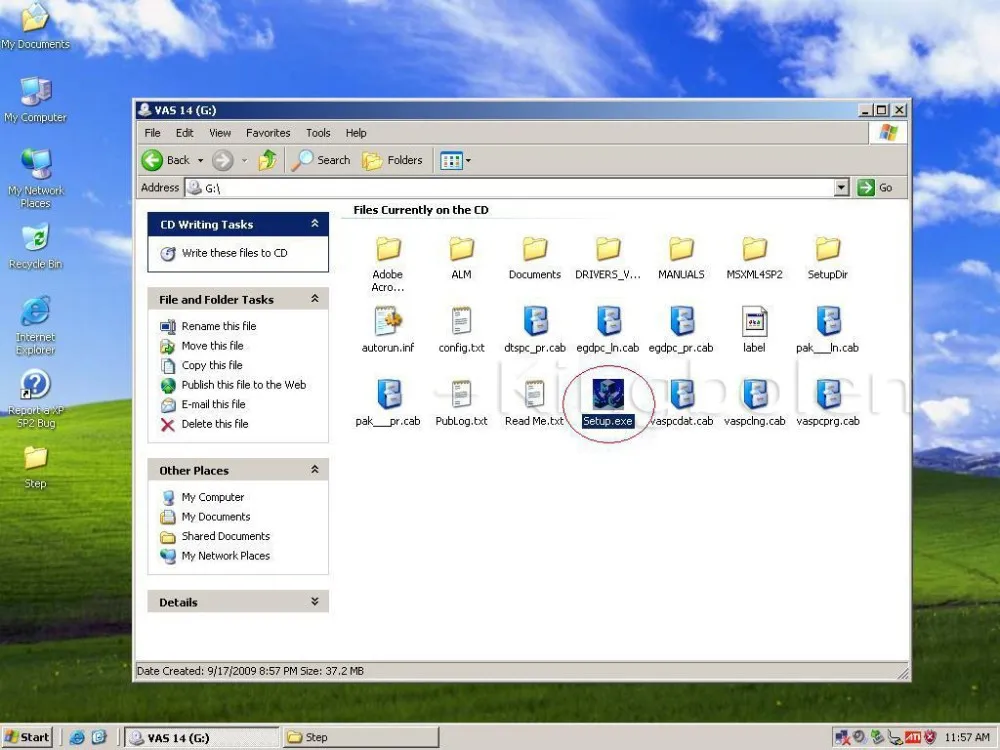The width and height of the screenshot is (1000, 750).
Task: Click the Back navigation button
Action: (166, 160)
